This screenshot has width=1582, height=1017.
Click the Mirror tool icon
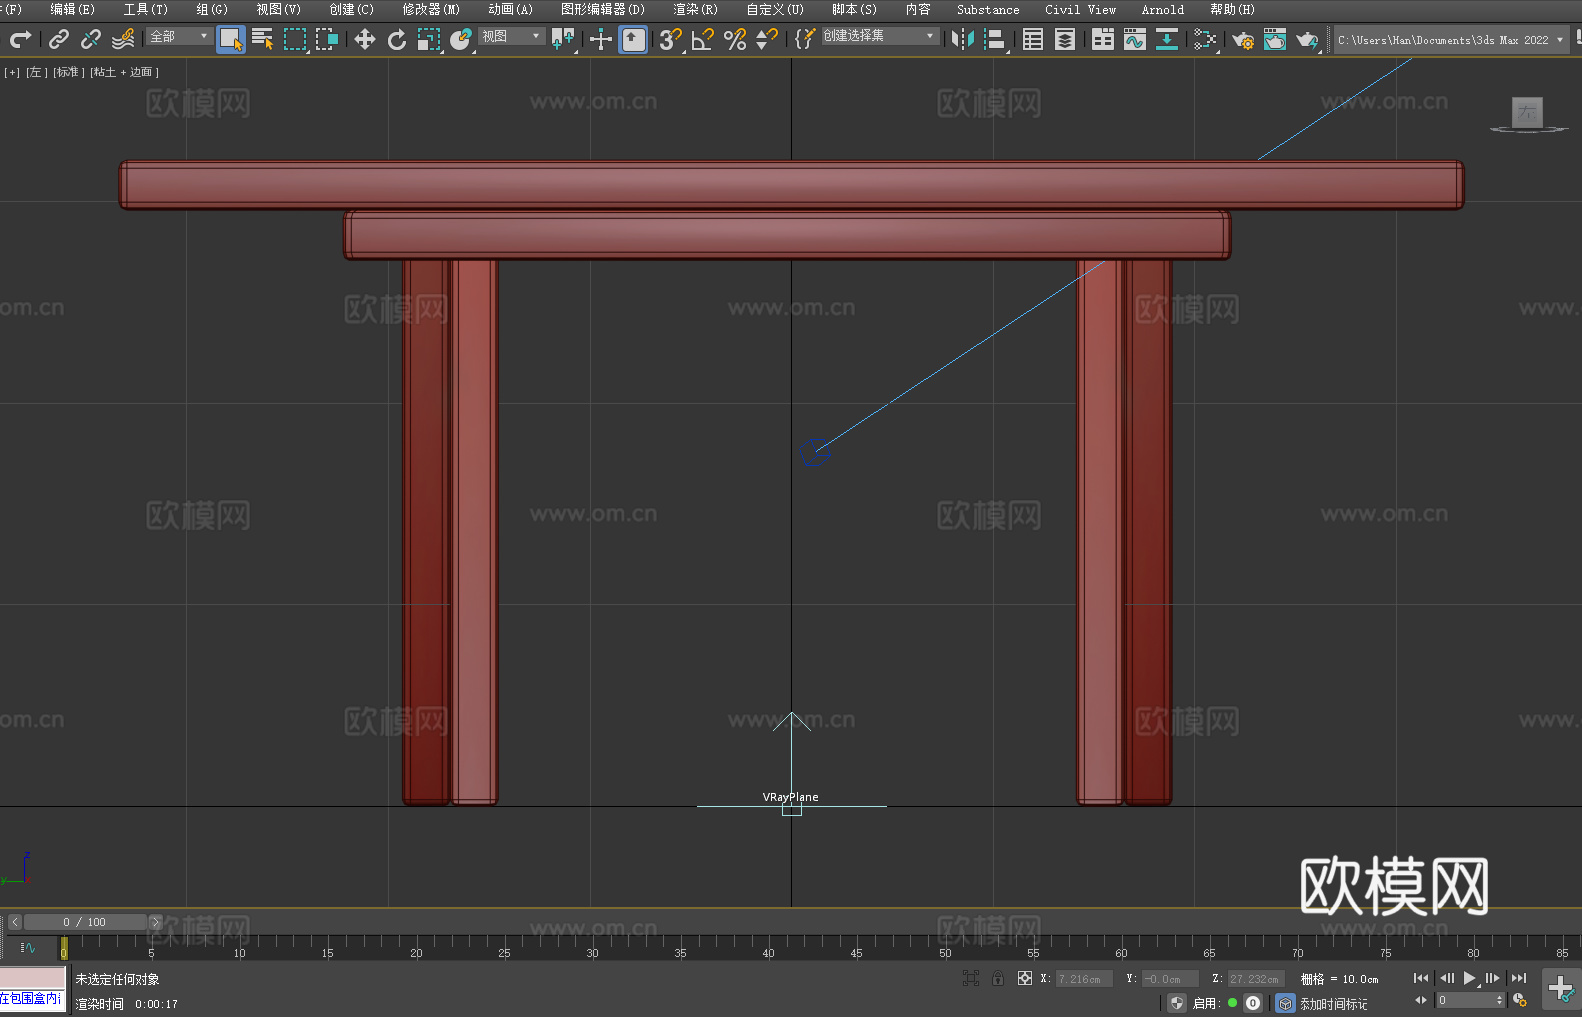click(x=963, y=39)
